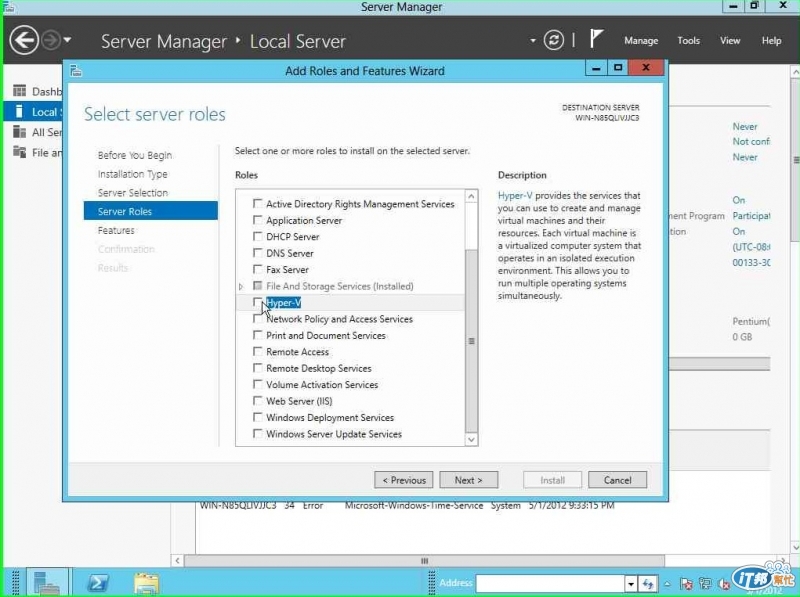Select Local Server icon in sidebar
This screenshot has height=597, width=800.
(19, 111)
